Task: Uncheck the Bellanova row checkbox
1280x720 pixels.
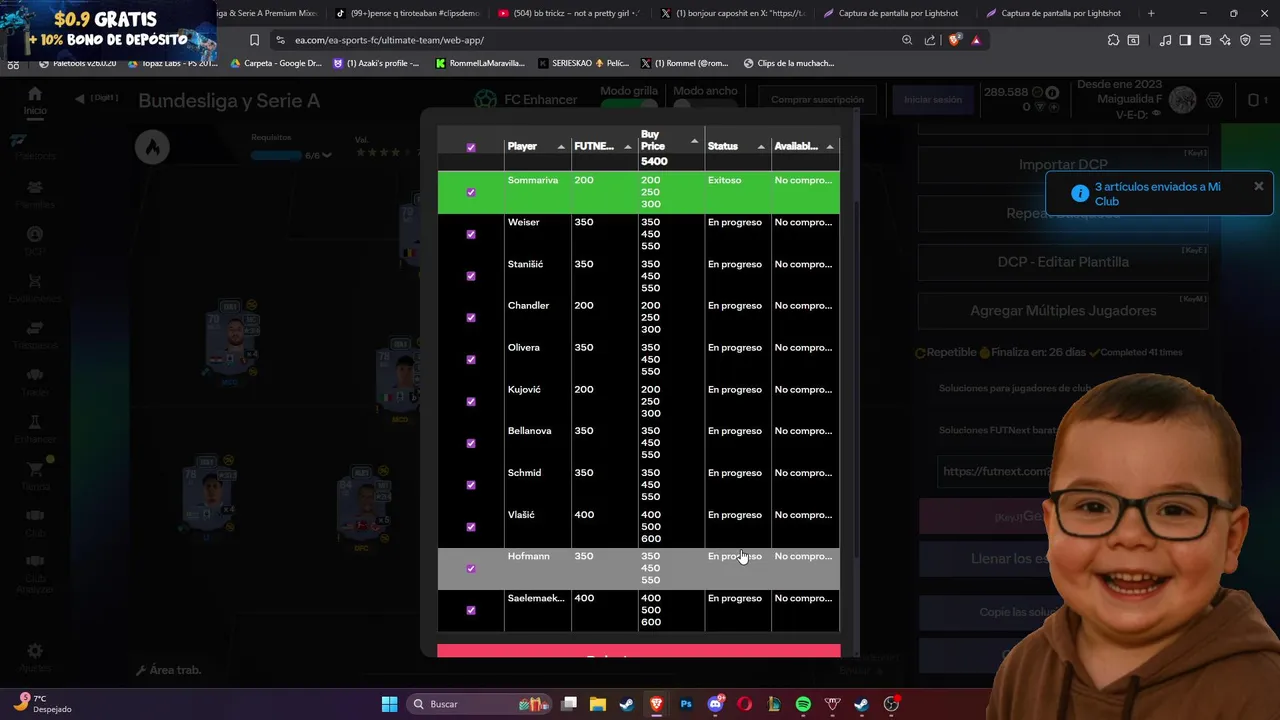Action: point(471,443)
